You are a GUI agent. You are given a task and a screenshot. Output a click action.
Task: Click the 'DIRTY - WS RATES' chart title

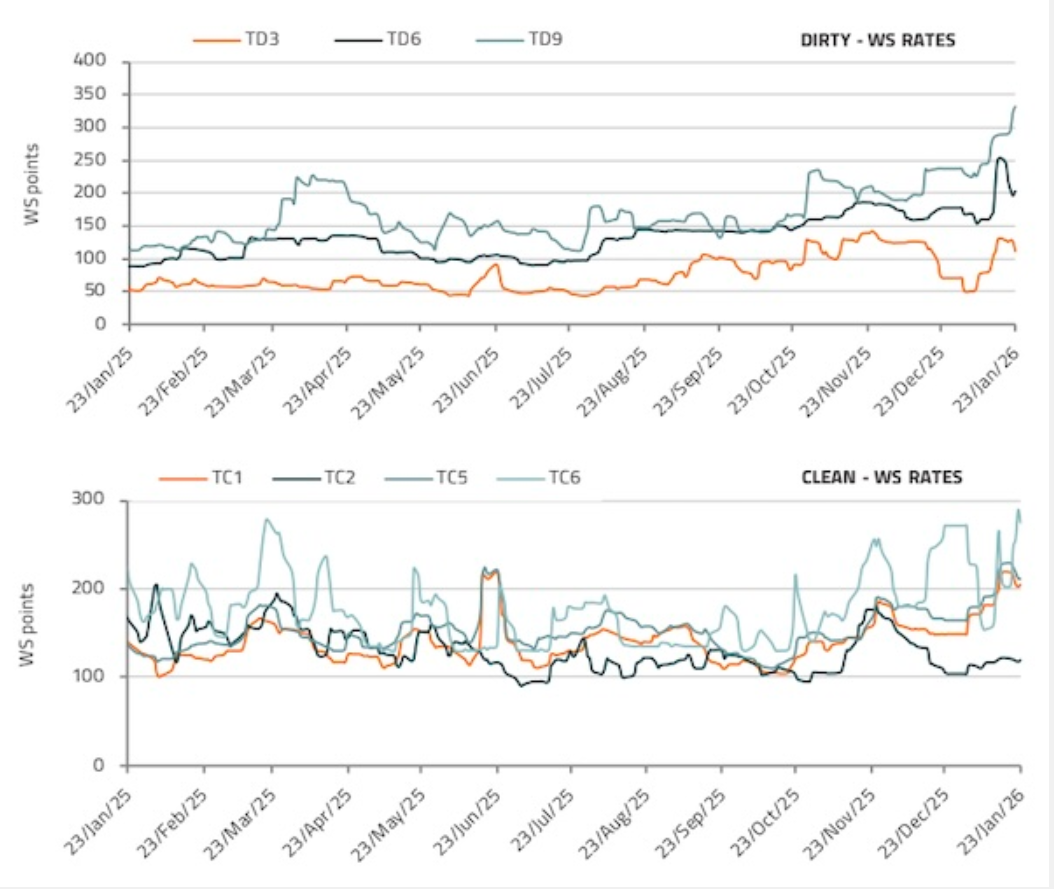pyautogui.click(x=877, y=41)
